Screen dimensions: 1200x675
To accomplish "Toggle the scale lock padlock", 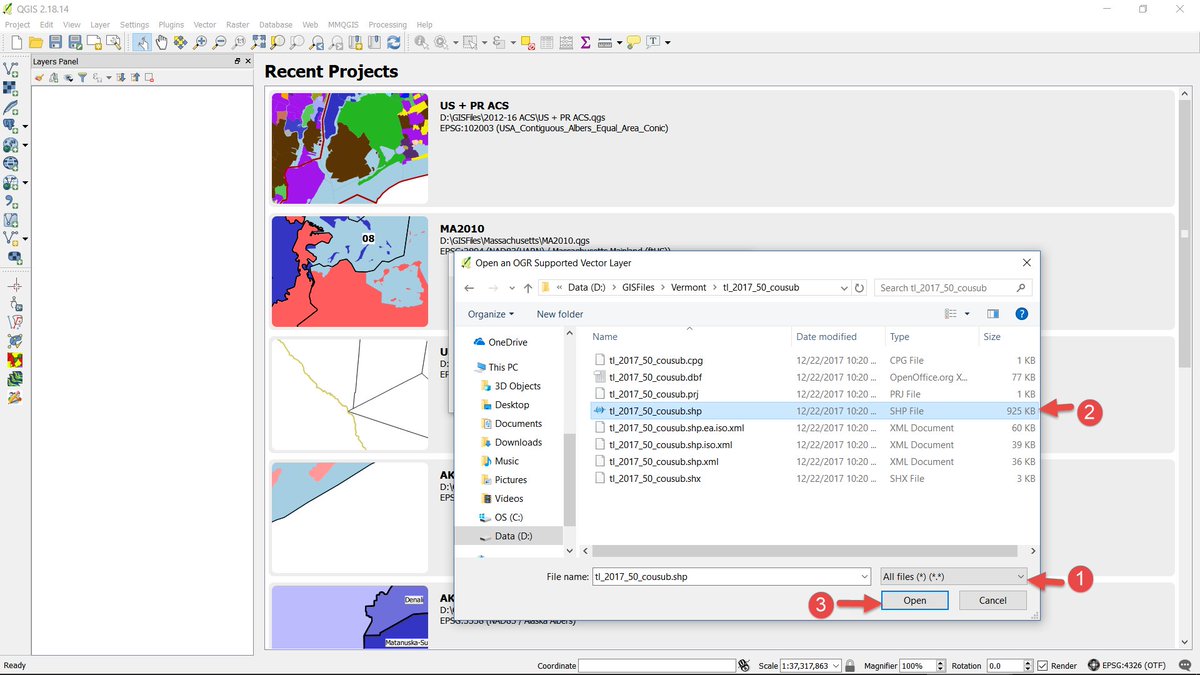I will tap(849, 665).
